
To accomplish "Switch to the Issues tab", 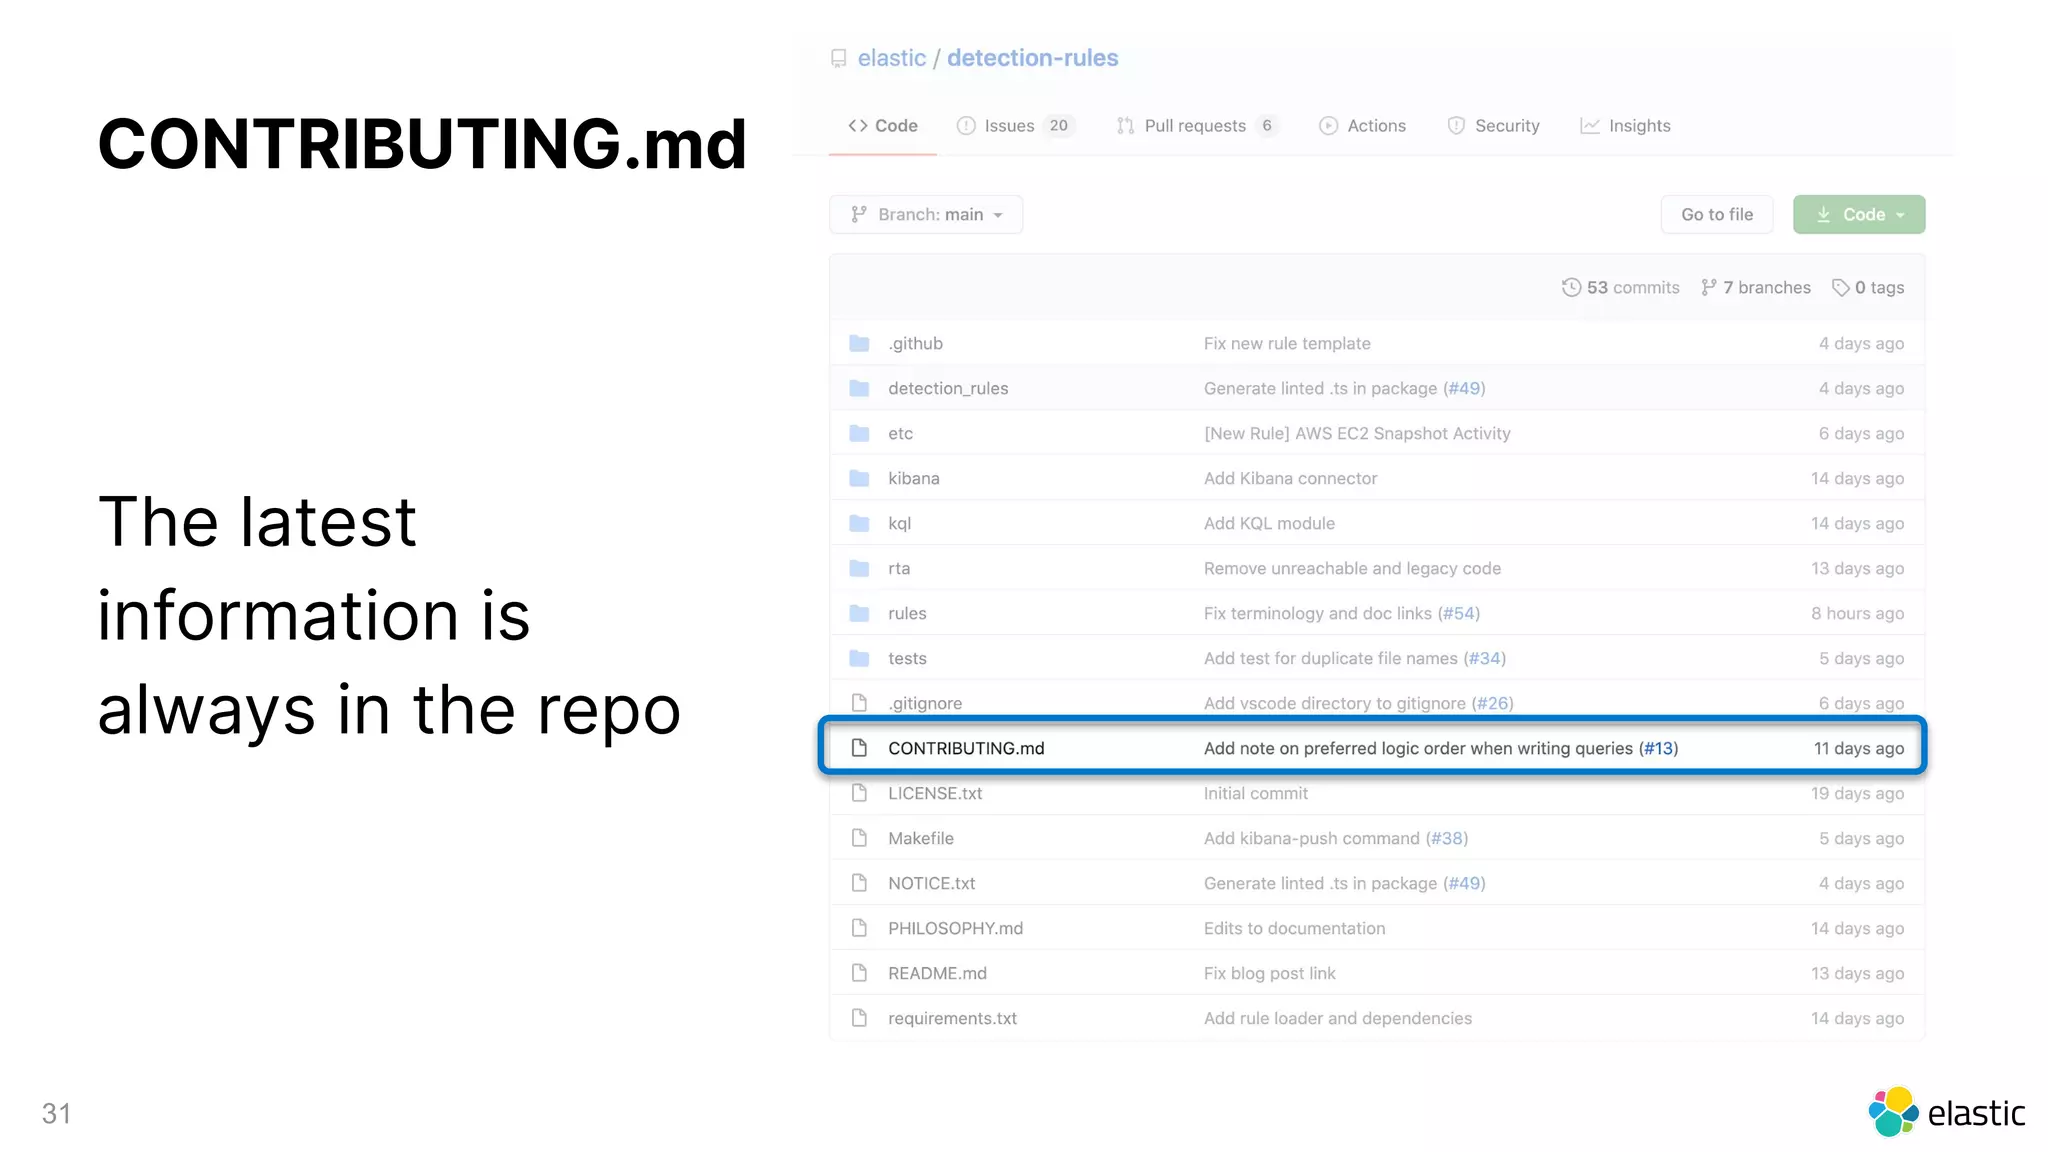I will pyautogui.click(x=1014, y=126).
